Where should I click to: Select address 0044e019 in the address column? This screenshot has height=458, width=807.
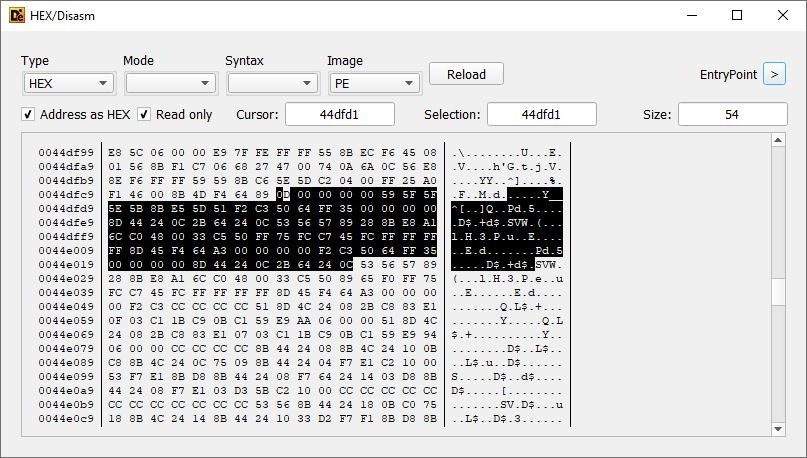click(66, 265)
